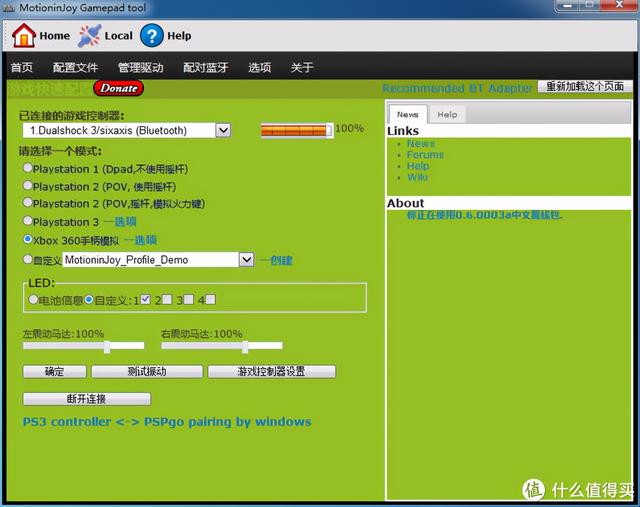Viewport: 640px width, 507px height.
Task: Open the 配置文件 menu item
Action: [75, 67]
